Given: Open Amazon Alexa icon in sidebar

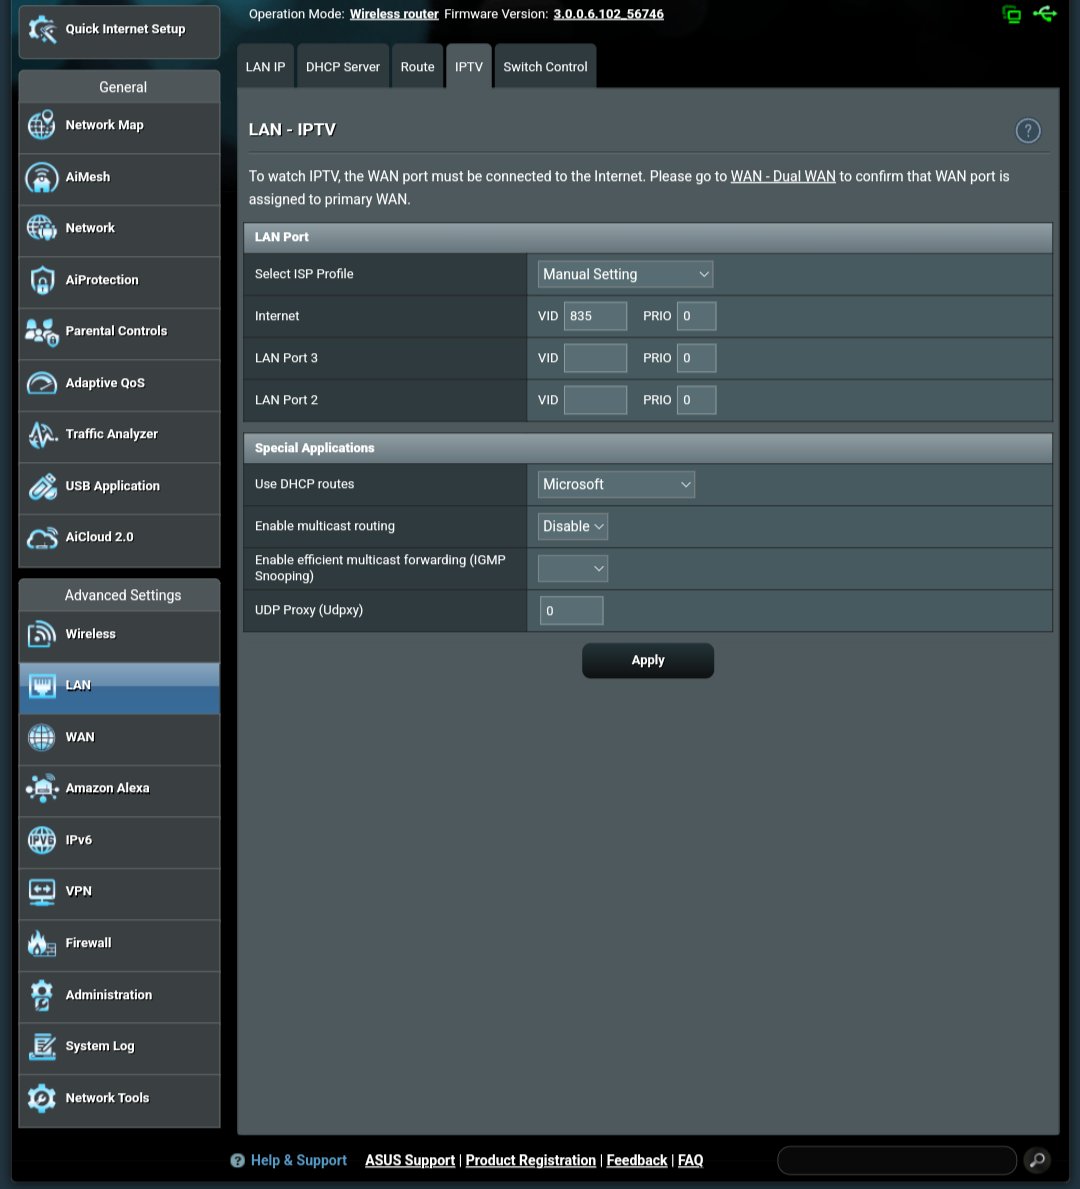Looking at the screenshot, I should coord(42,789).
